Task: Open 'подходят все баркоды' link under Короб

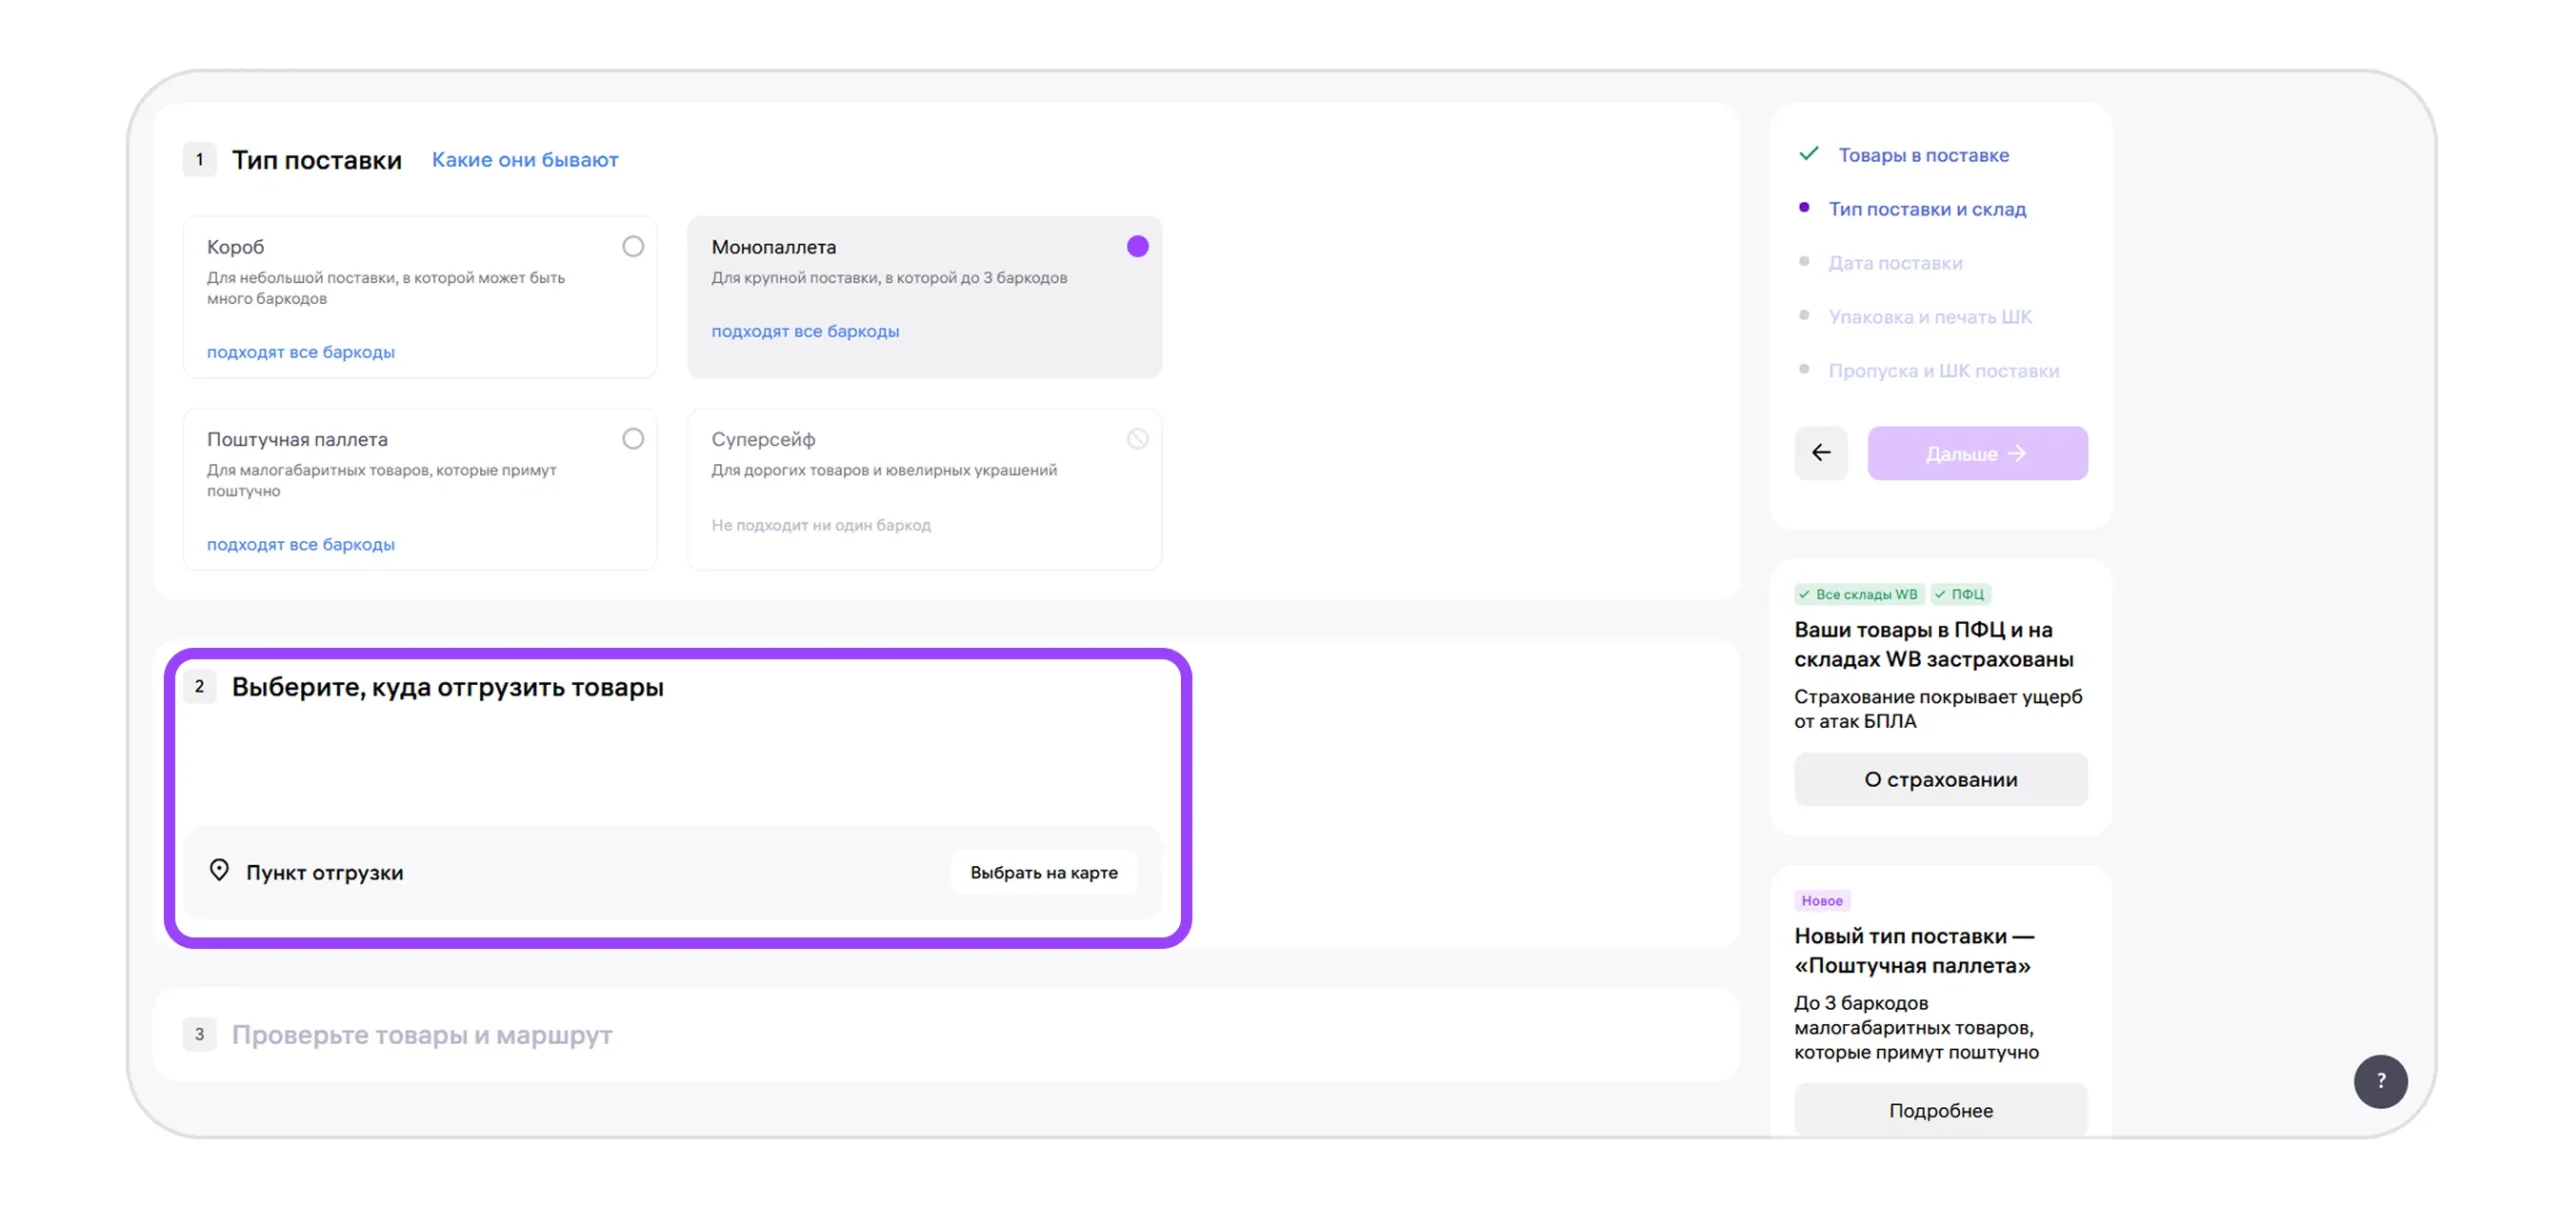Action: tap(299, 350)
